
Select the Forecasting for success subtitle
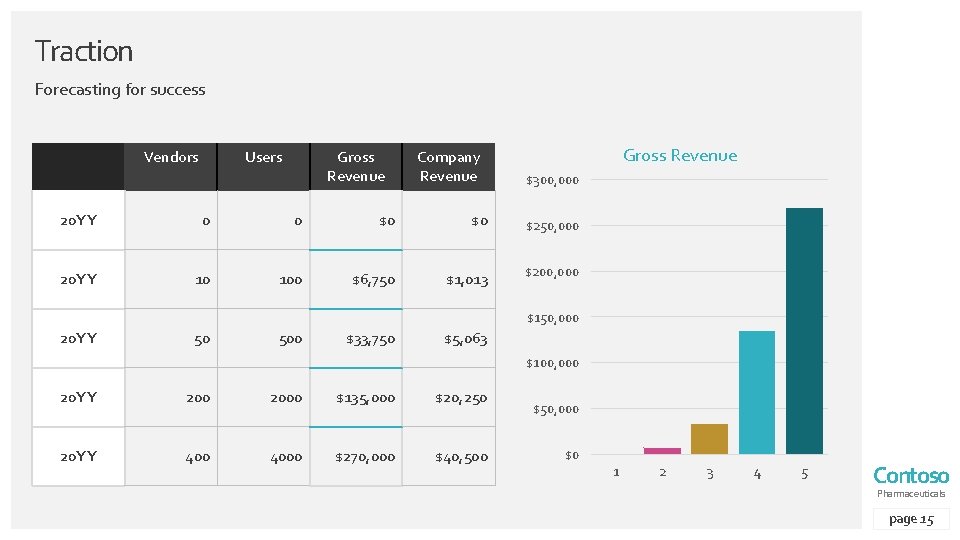coord(120,90)
